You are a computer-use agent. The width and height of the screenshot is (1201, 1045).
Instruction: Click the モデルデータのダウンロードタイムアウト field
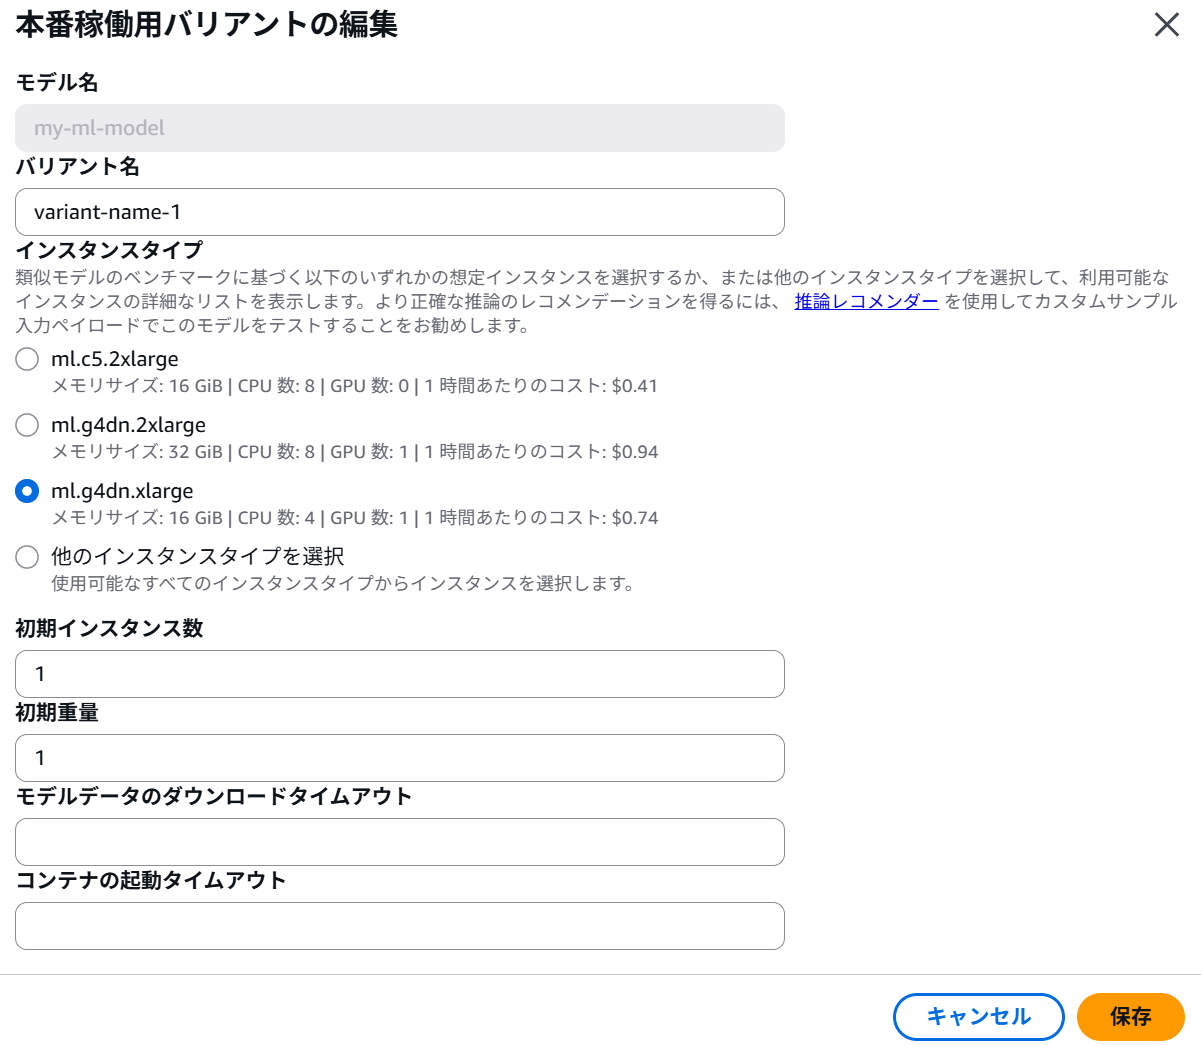pyautogui.click(x=400, y=841)
